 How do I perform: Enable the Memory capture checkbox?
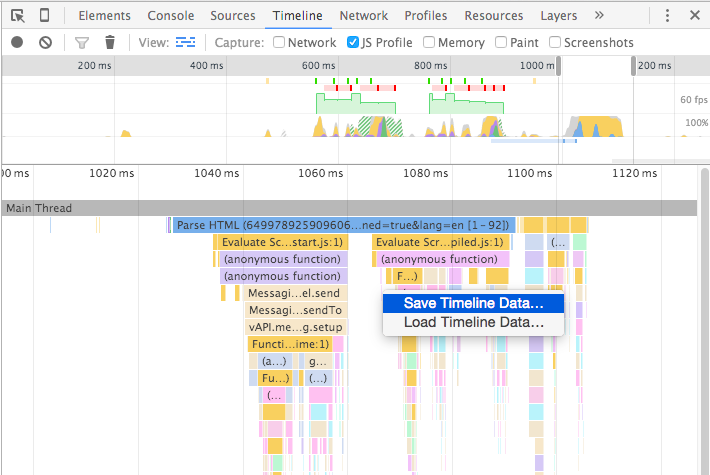pos(429,43)
